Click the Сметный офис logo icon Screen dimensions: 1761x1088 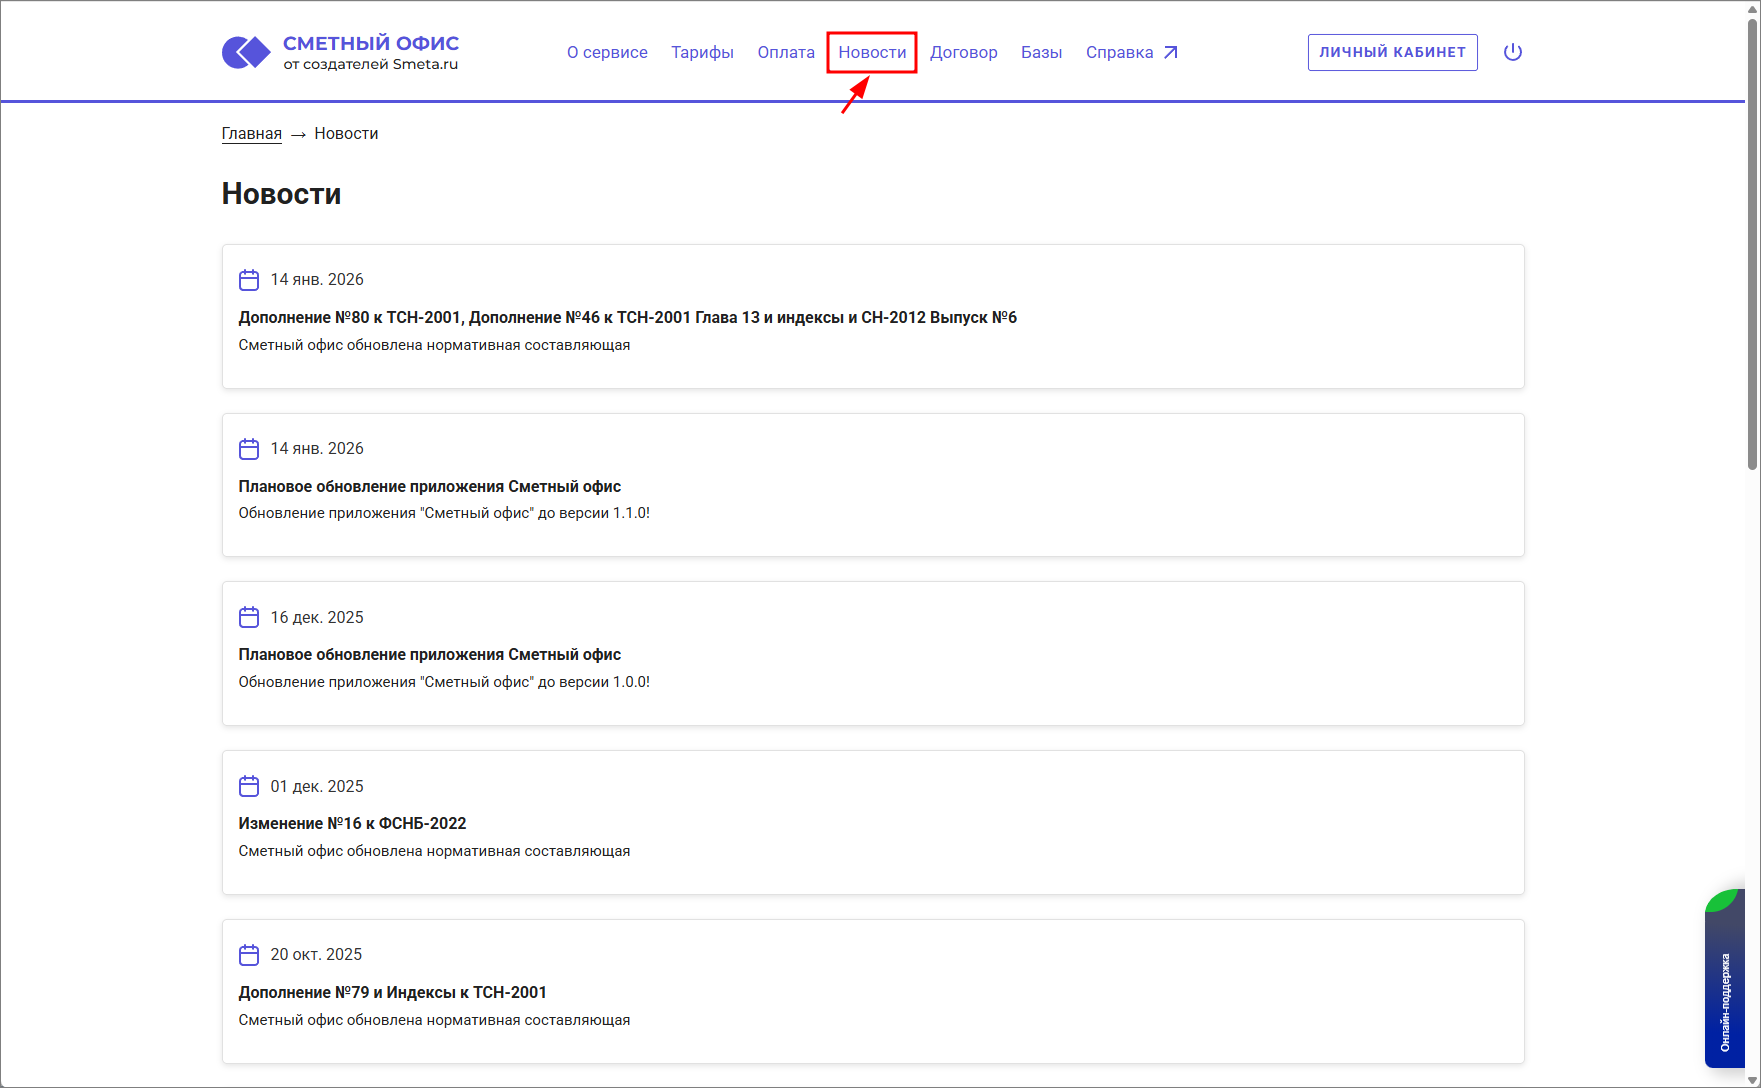coord(246,52)
